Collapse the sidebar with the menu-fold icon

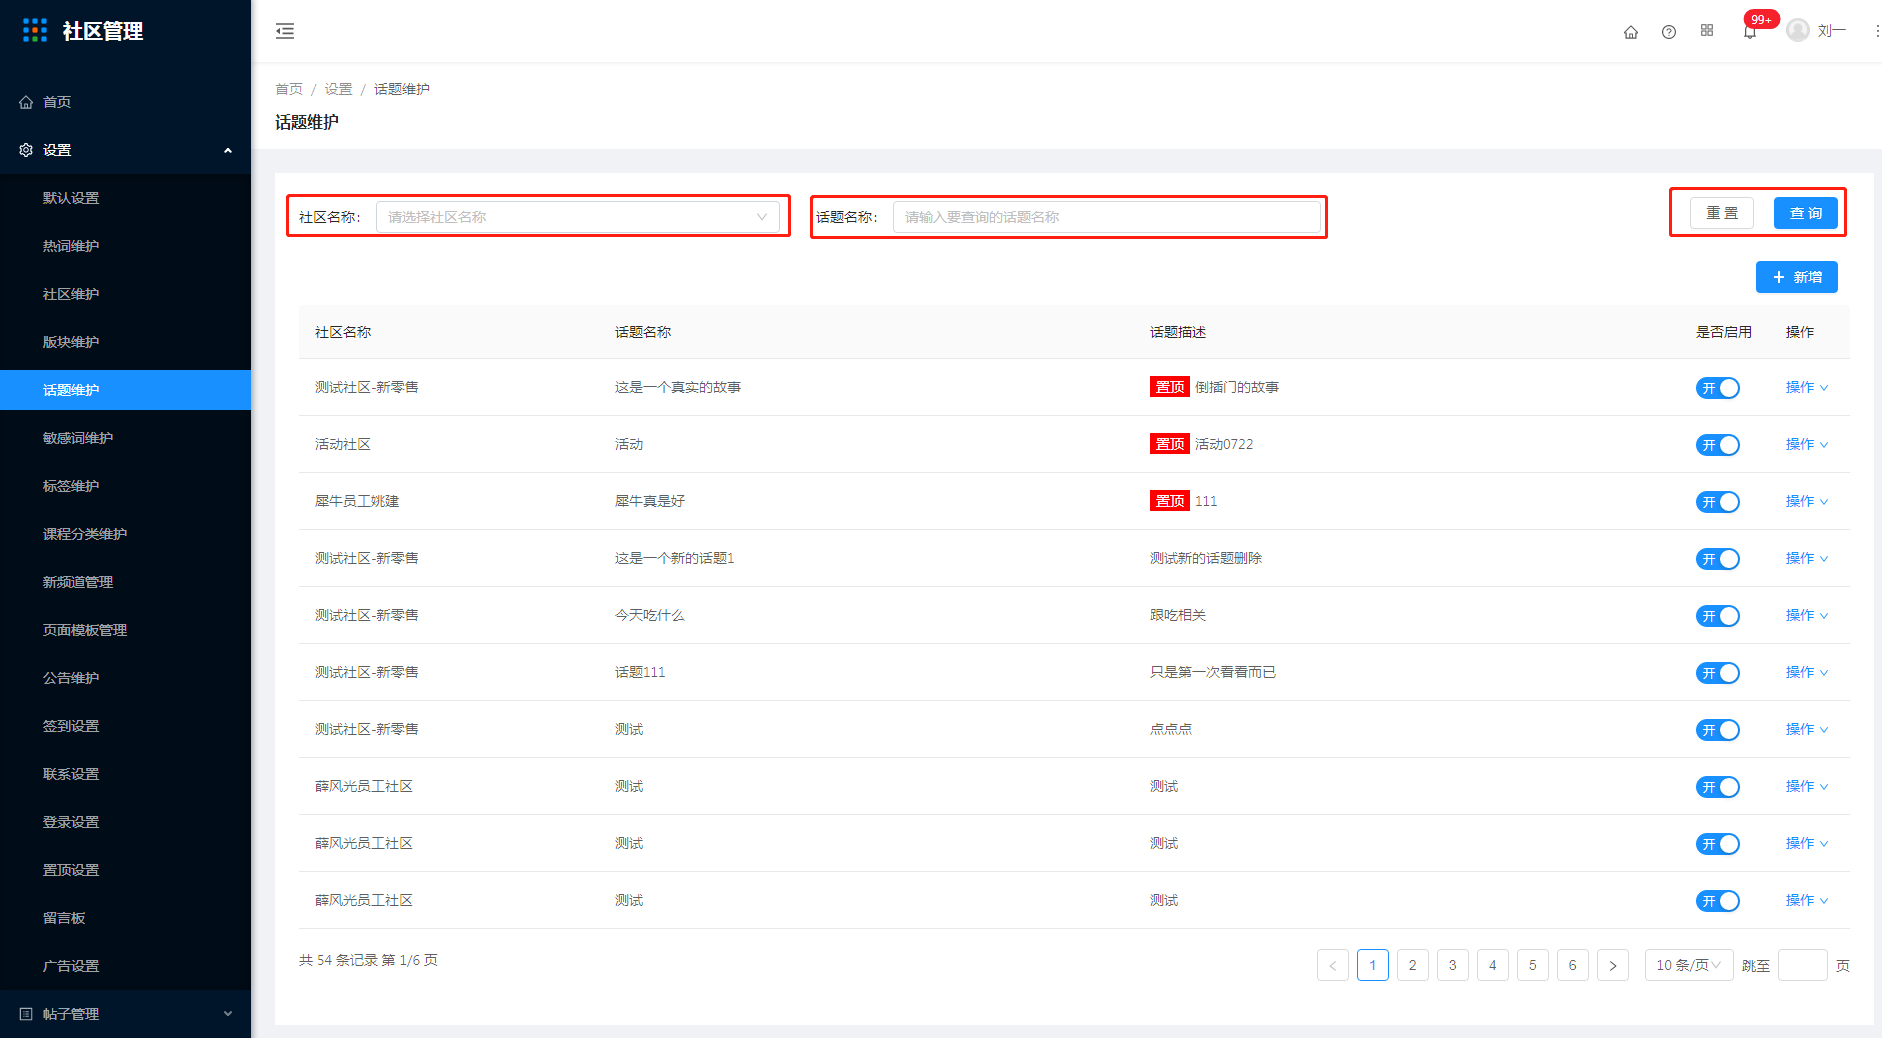[x=285, y=31]
